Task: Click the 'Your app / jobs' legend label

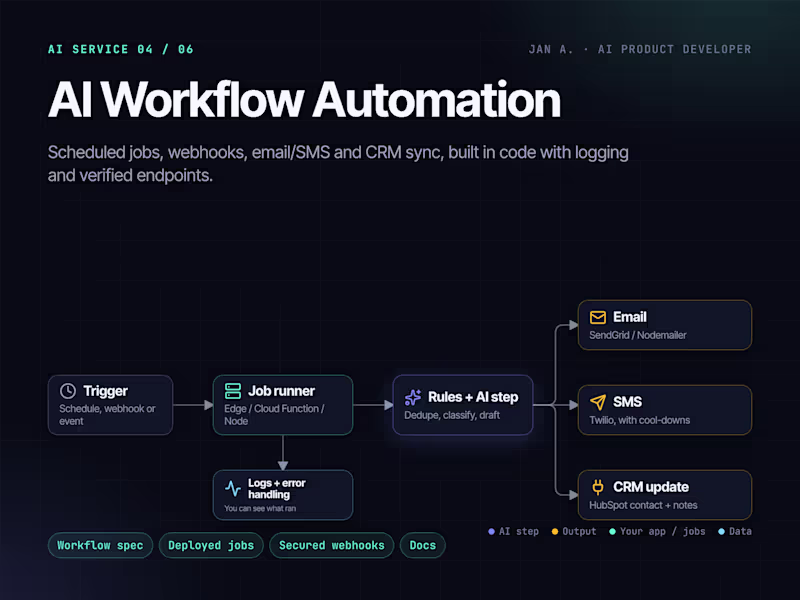Action: click(x=662, y=532)
